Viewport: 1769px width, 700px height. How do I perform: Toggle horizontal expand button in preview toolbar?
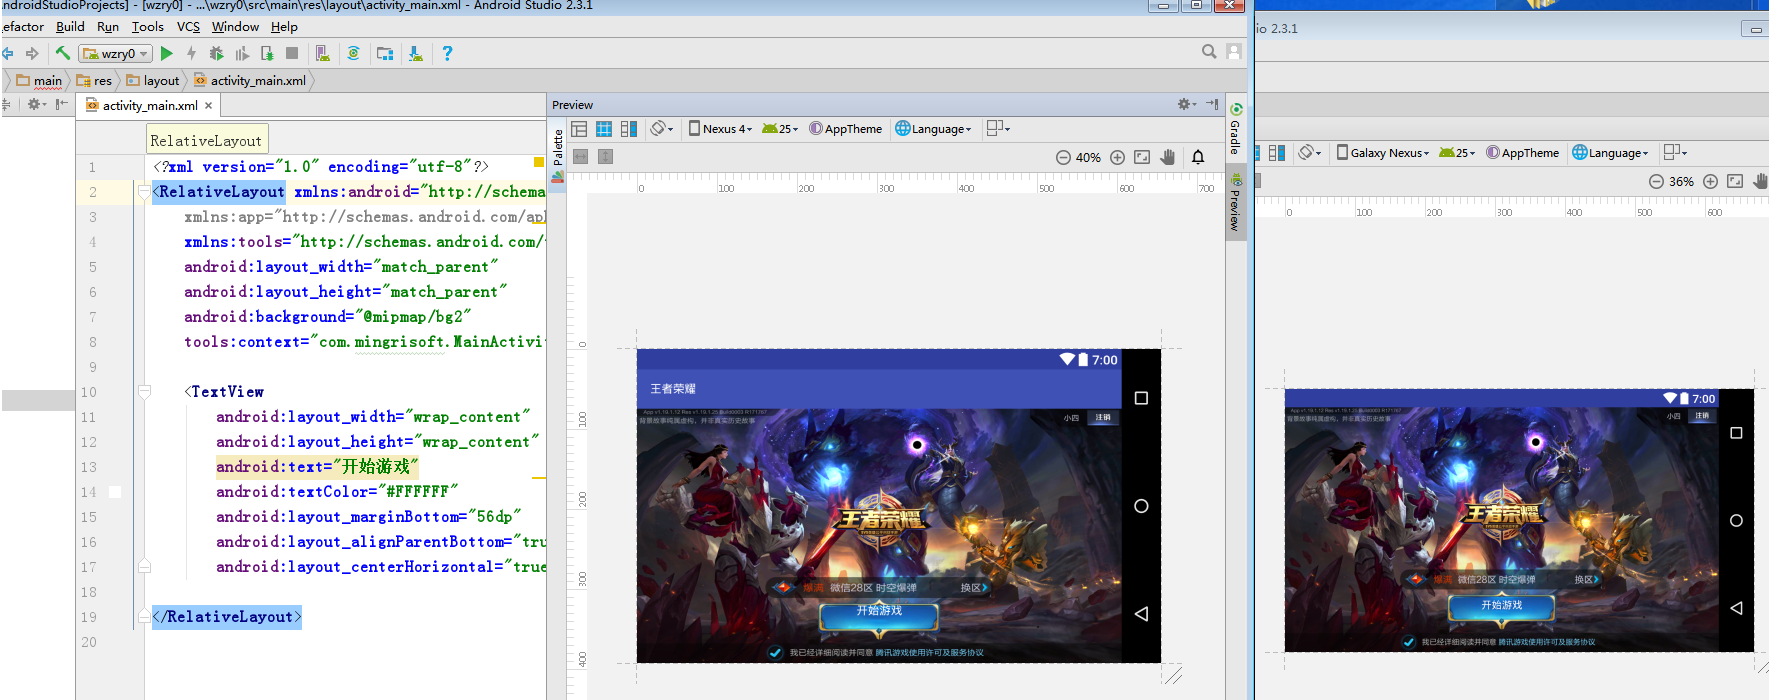[x=580, y=157]
